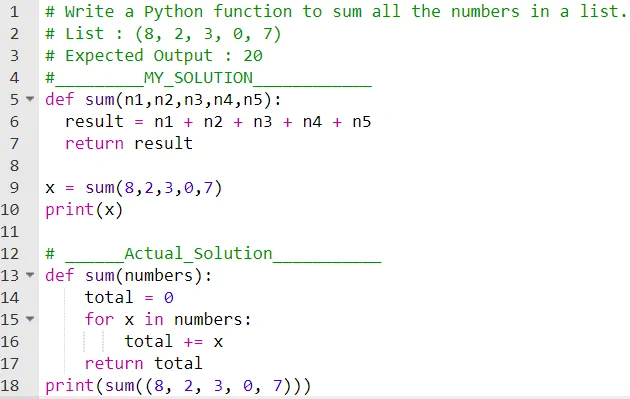Click line number 11 in the gutter
Image resolution: width=630 pixels, height=399 pixels.
point(10,232)
